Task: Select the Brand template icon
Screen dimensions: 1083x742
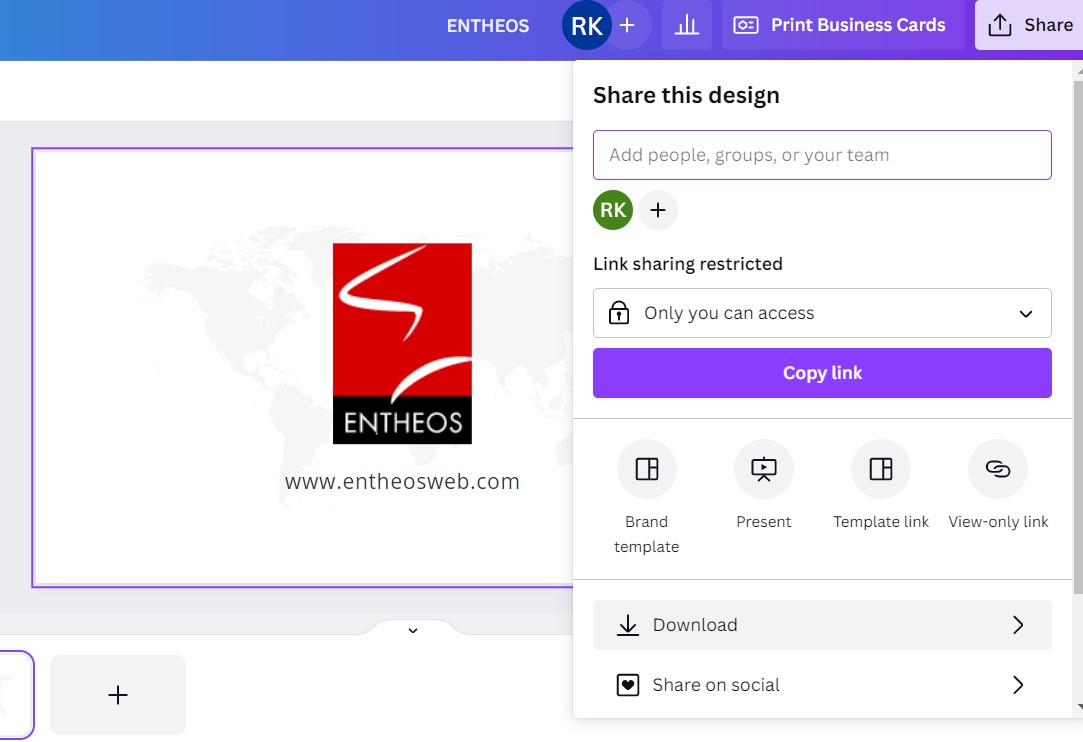Action: [x=646, y=468]
